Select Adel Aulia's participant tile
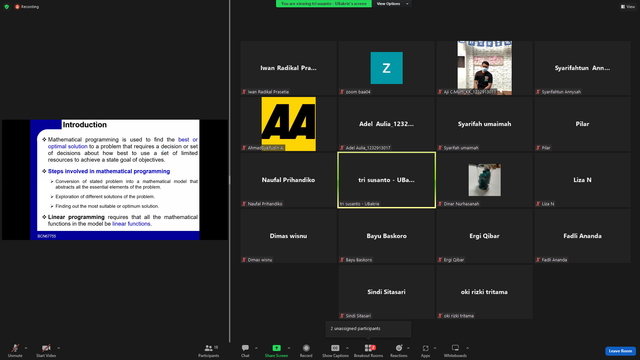 387,124
